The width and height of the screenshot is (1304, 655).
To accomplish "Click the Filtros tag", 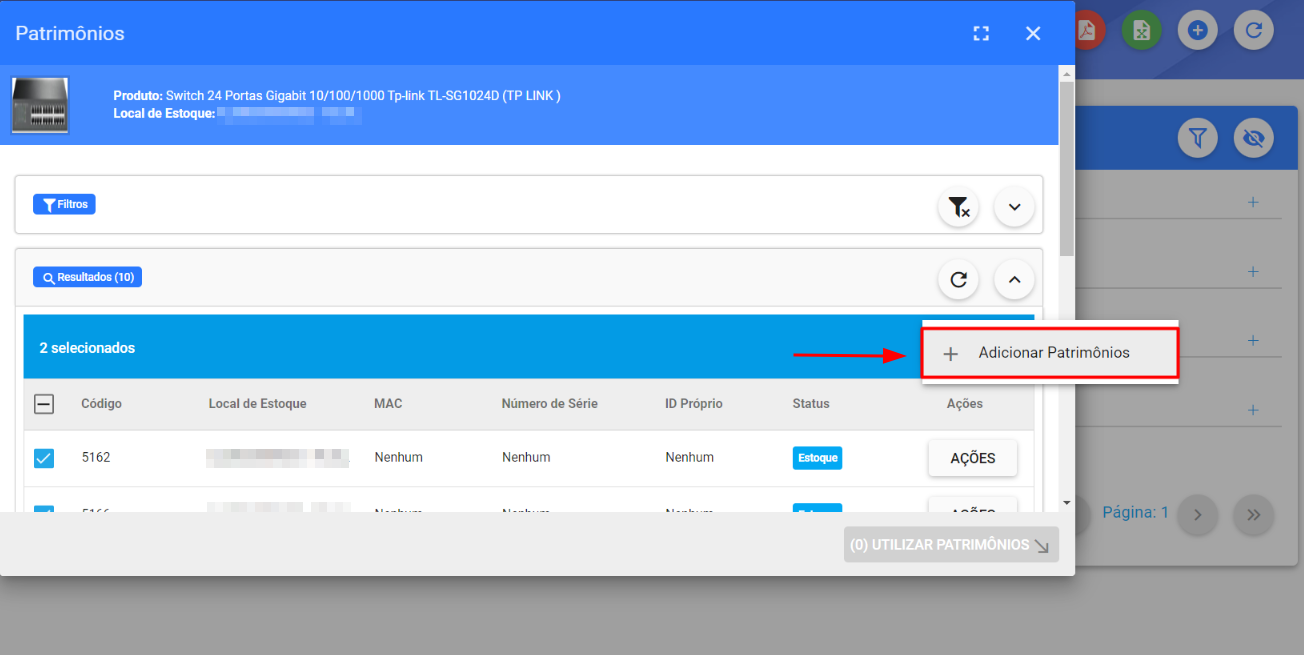I will 64,204.
